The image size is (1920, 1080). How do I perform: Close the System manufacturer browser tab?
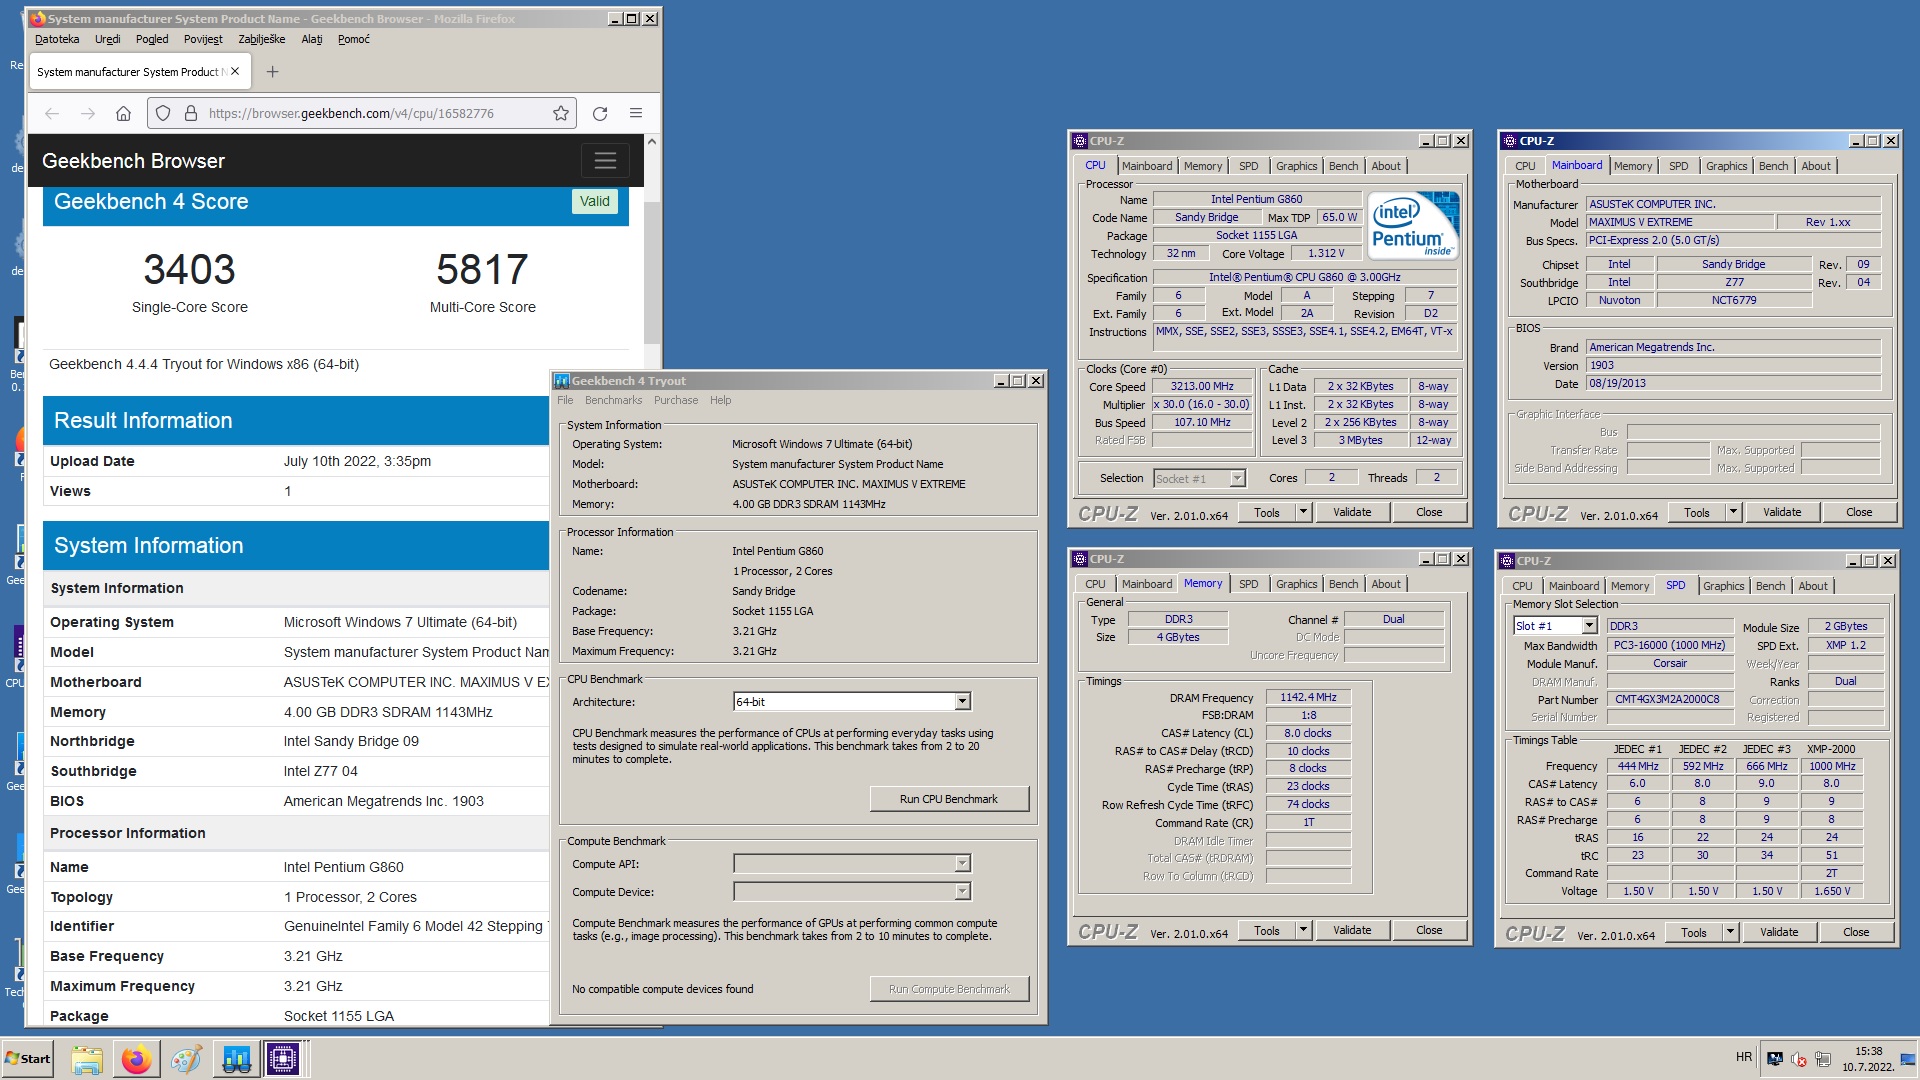tap(235, 71)
